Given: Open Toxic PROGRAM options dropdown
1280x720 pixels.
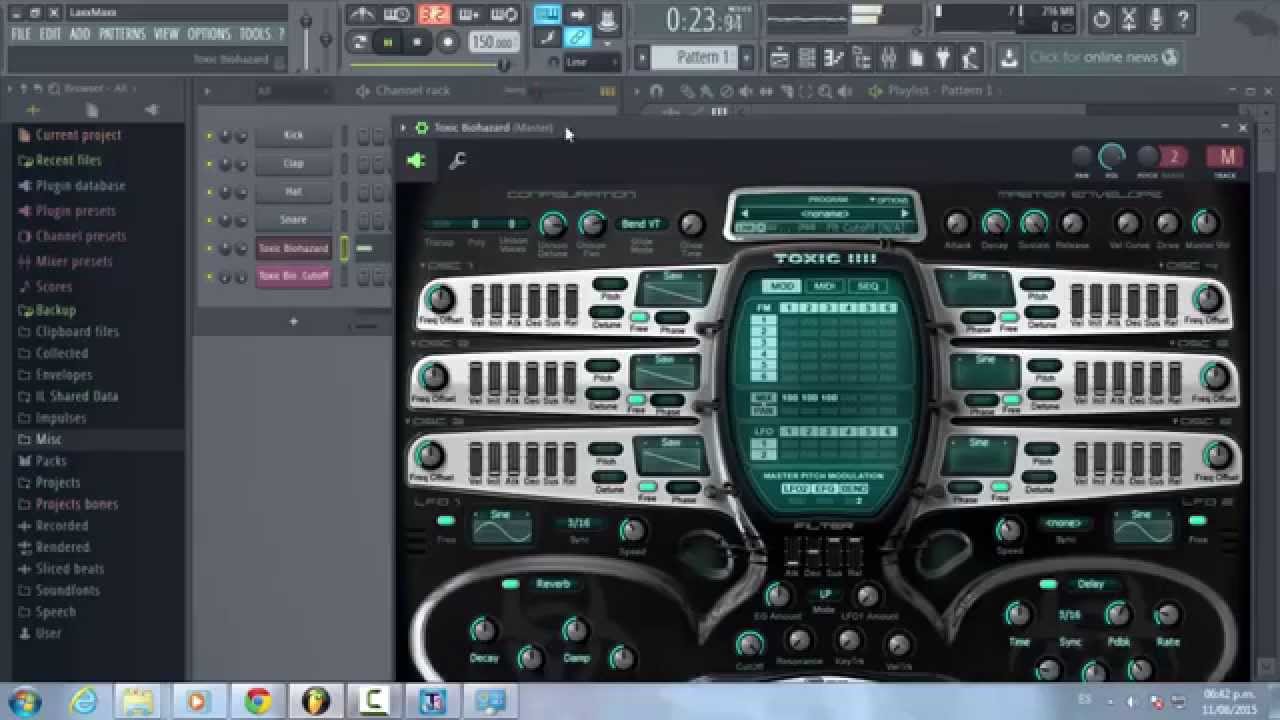Looking at the screenshot, I should pos(888,200).
